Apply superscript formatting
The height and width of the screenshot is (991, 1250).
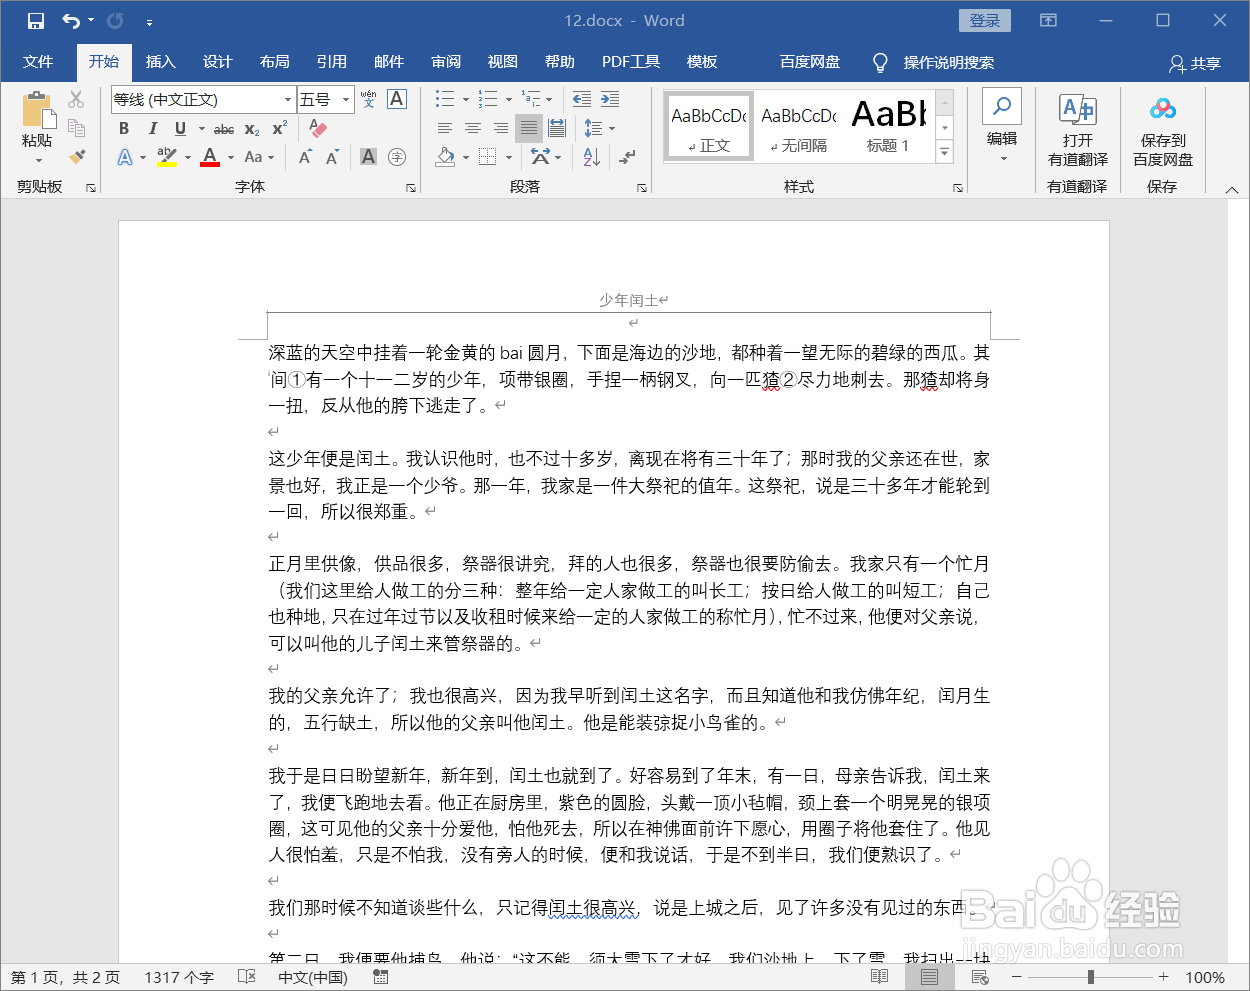(x=279, y=128)
